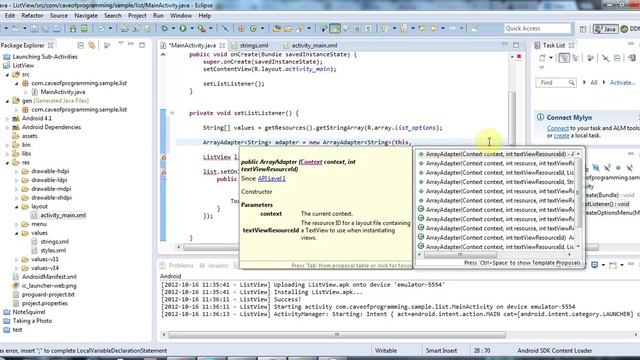Screen dimensions: 640x360
Task: Click the Open Type folder icon
Action: coord(277,29)
